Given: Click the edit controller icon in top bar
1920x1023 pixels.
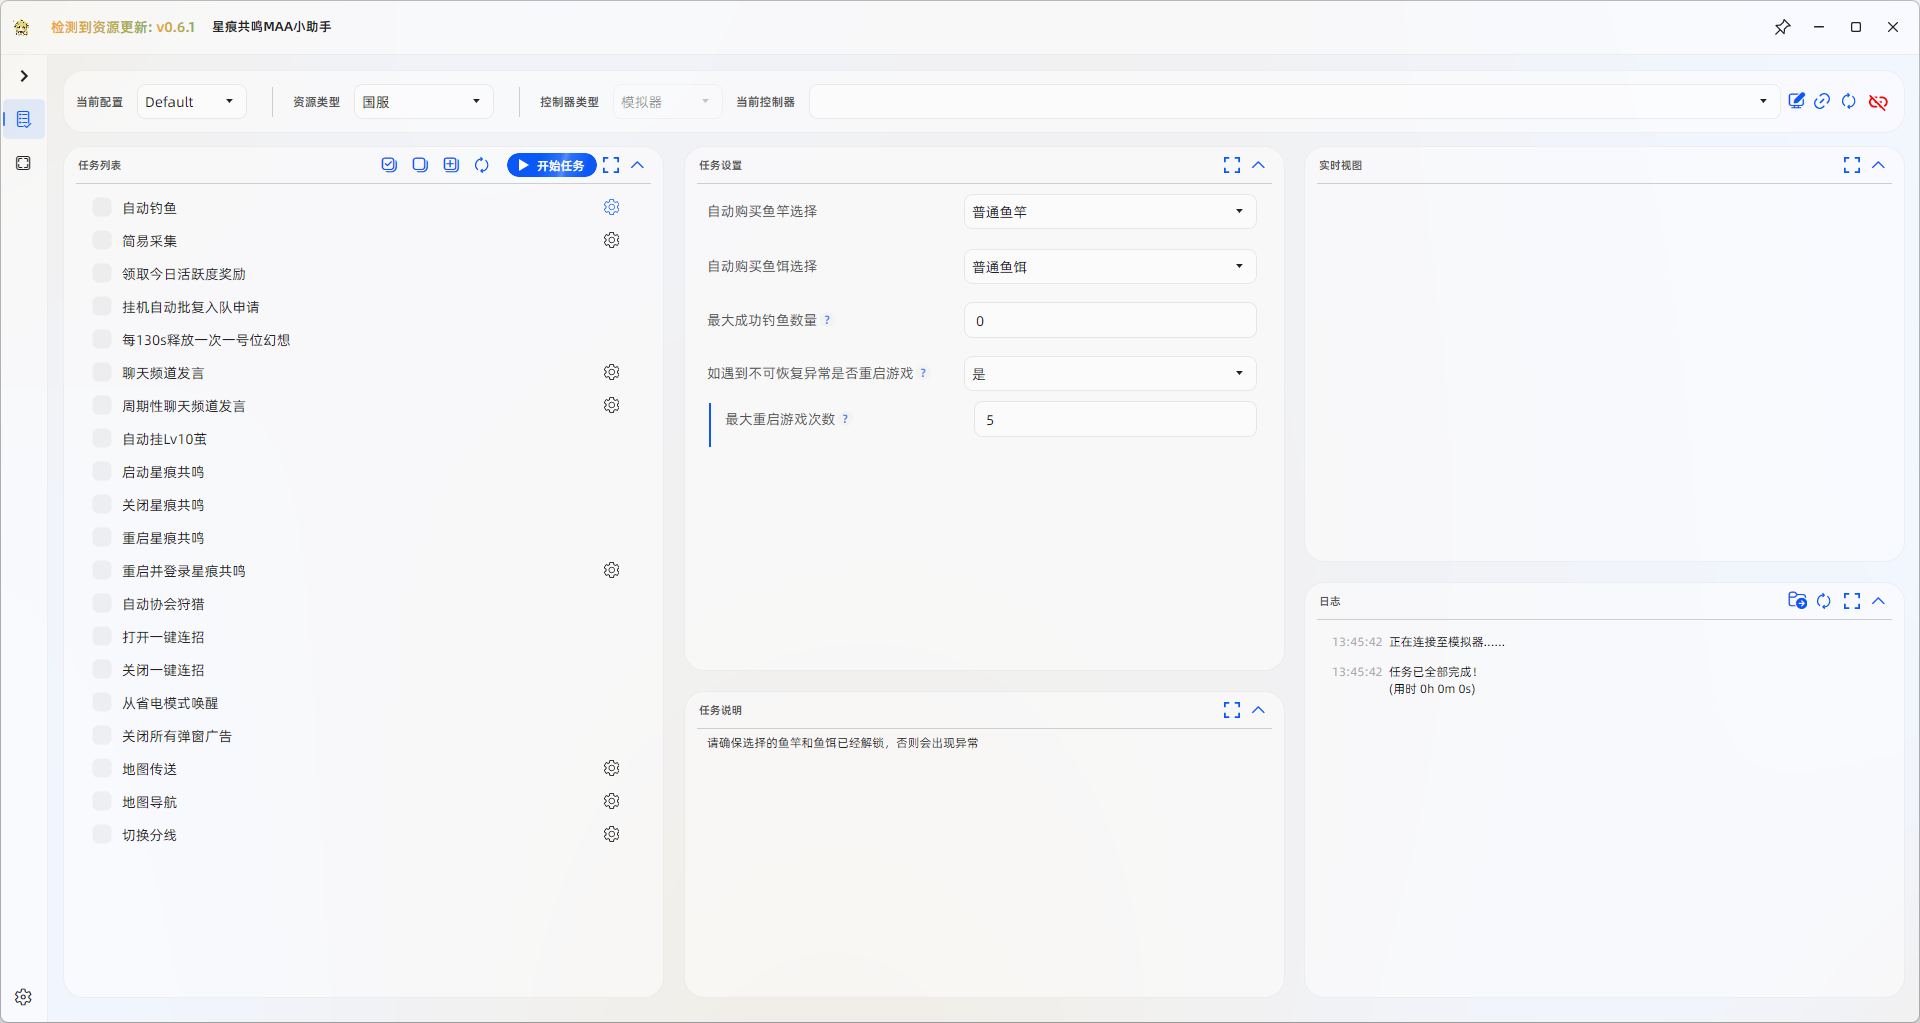Looking at the screenshot, I should (x=1796, y=101).
